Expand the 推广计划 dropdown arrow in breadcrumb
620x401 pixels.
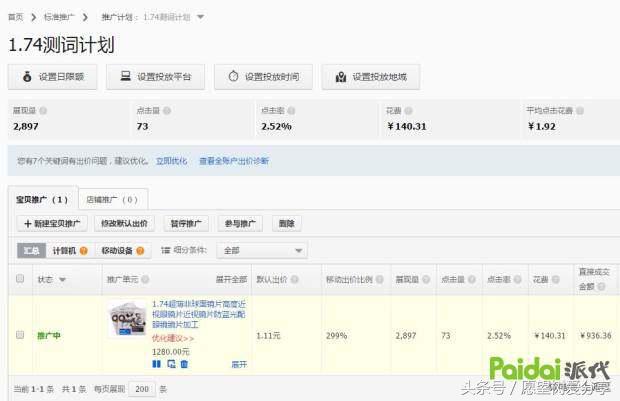click(200, 17)
